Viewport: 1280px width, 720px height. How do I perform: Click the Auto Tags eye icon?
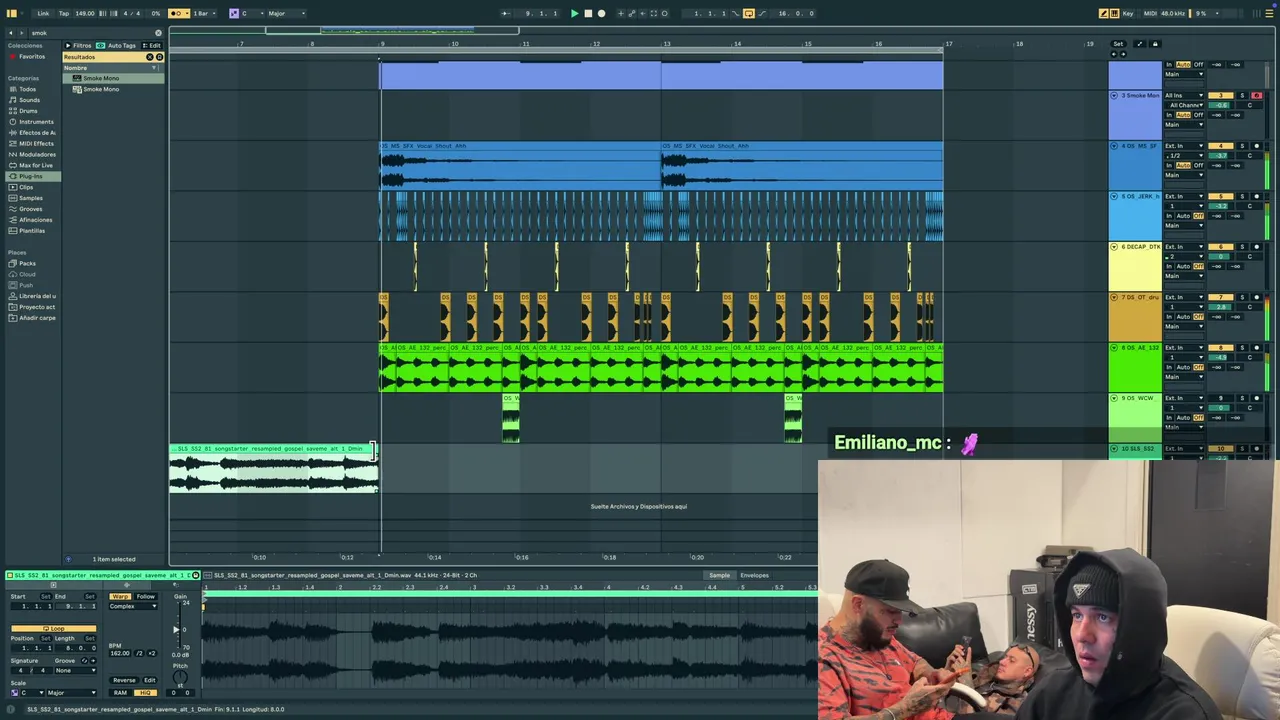(x=100, y=45)
